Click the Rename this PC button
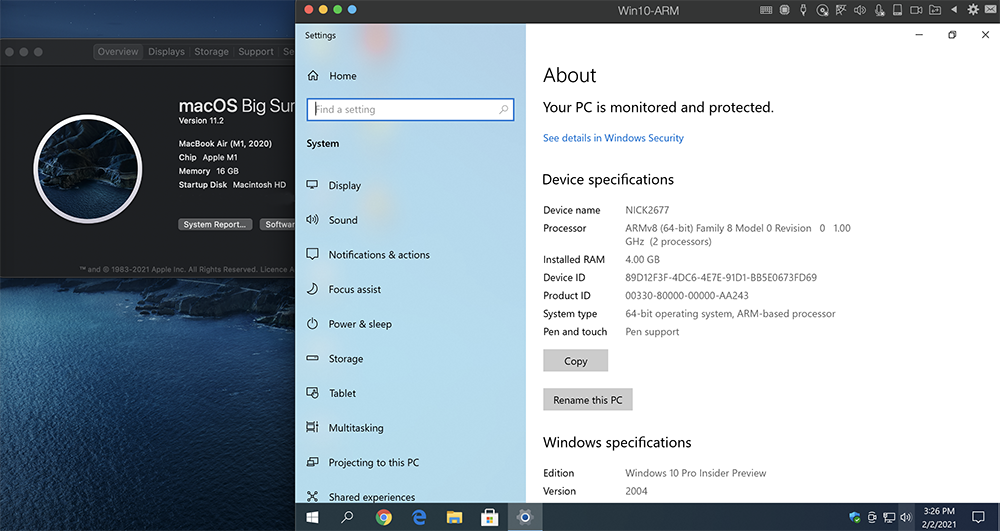The image size is (1000, 531). (x=587, y=400)
